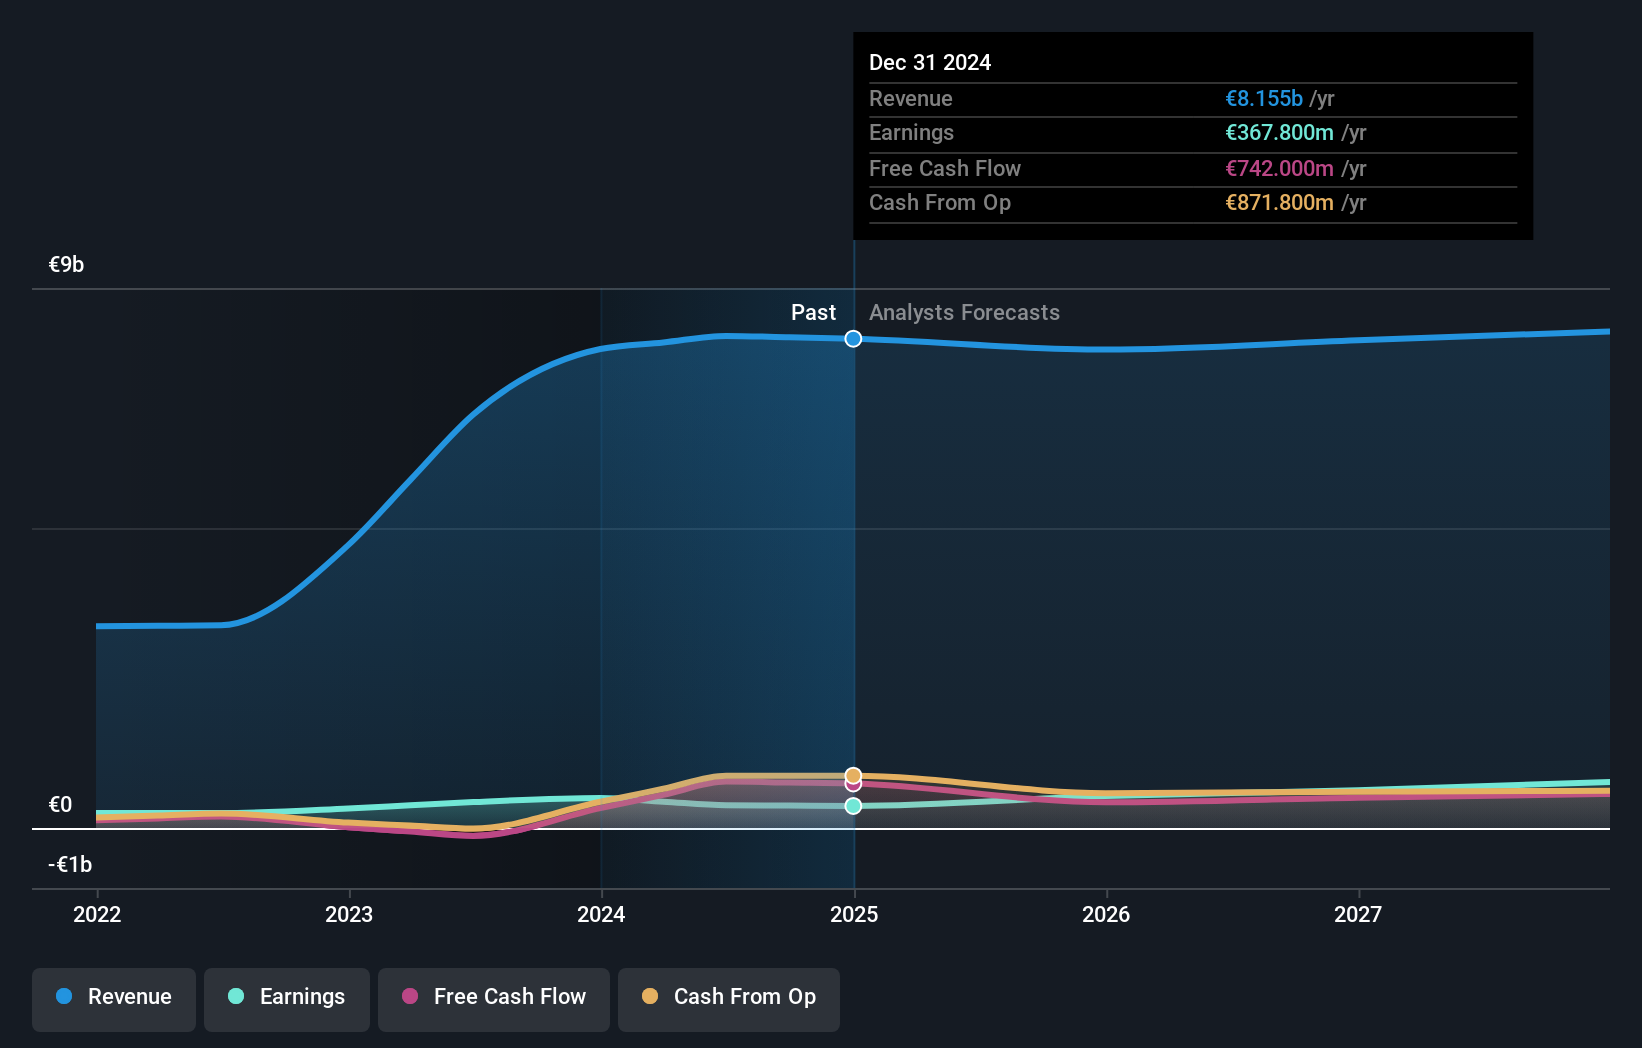Click the 2022 x-axis label

(97, 914)
